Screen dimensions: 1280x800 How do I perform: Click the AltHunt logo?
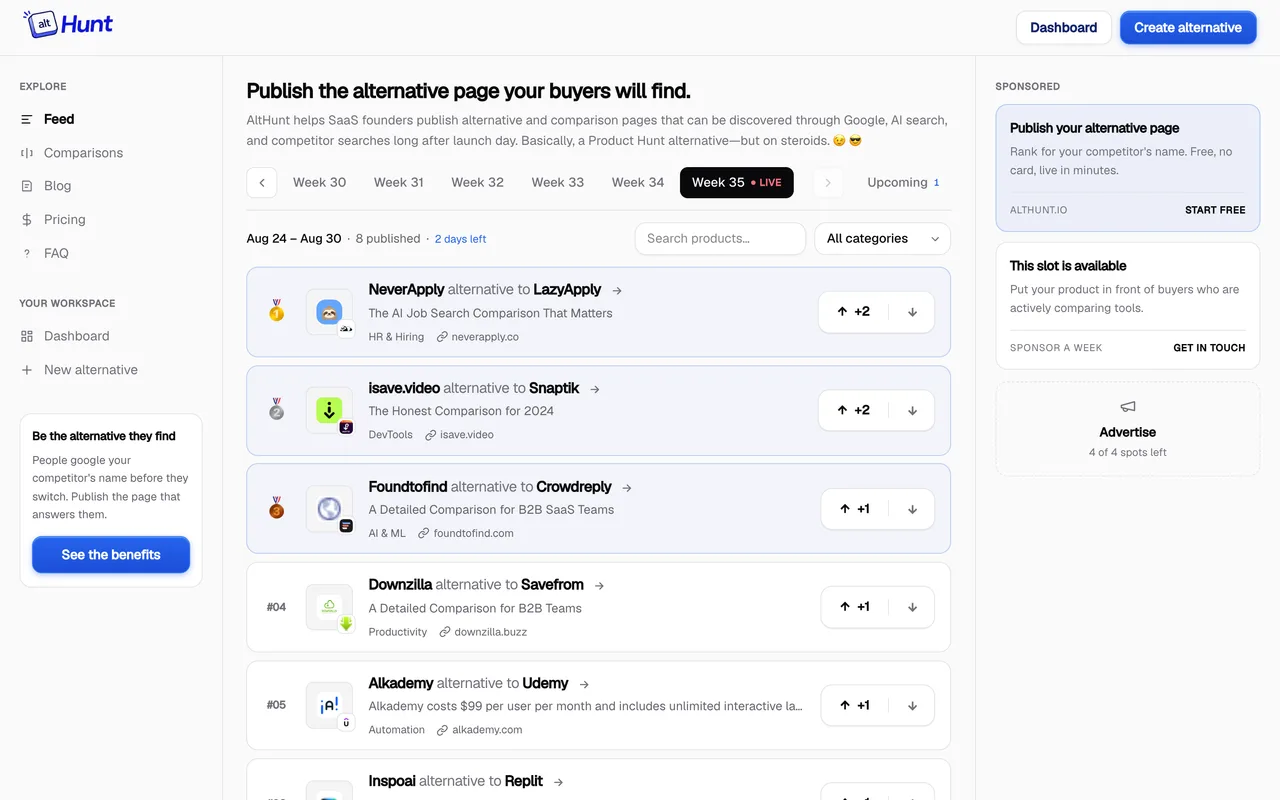pyautogui.click(x=68, y=25)
